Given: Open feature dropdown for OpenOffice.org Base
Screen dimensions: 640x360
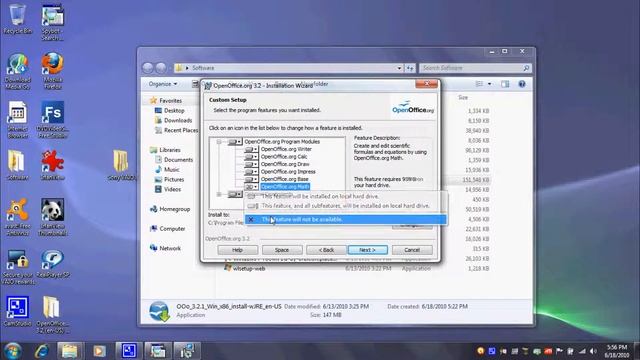Looking at the screenshot, I should [251, 179].
